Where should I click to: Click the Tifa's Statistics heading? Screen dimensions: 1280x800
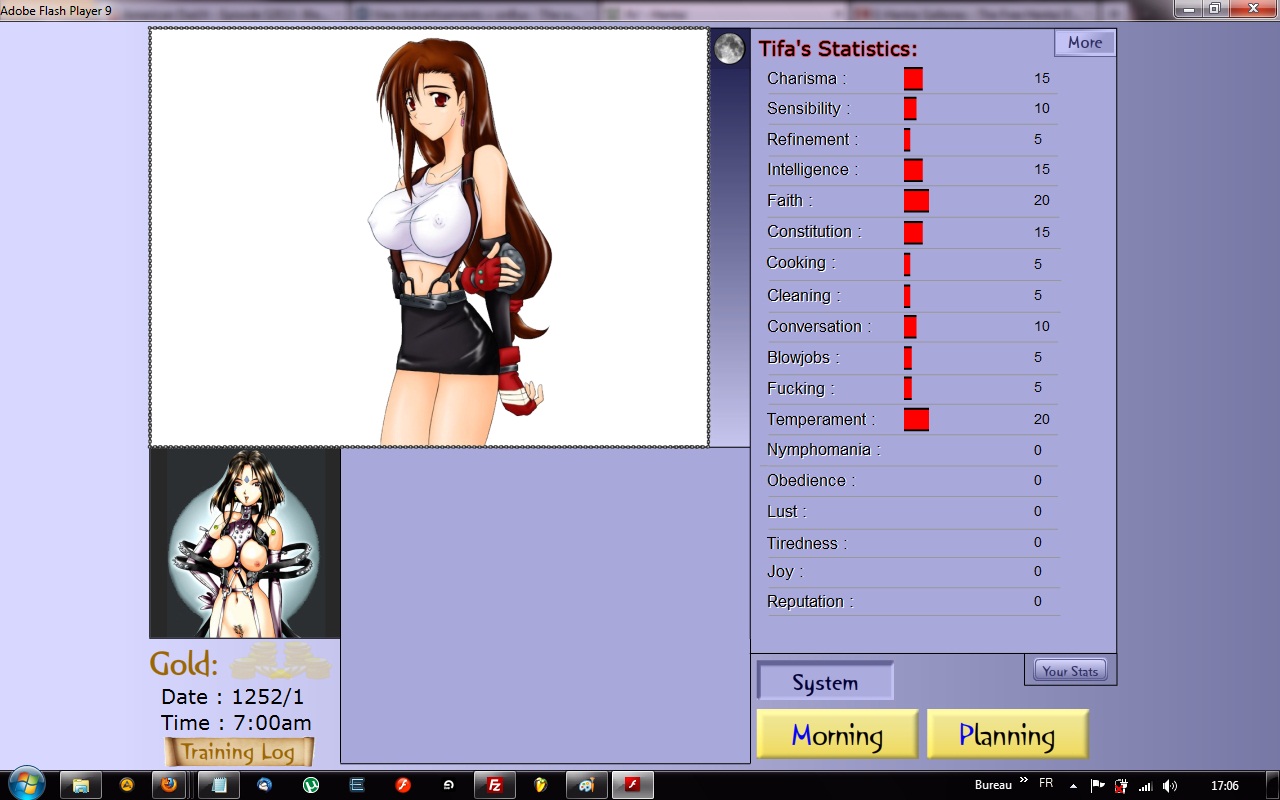pos(837,49)
